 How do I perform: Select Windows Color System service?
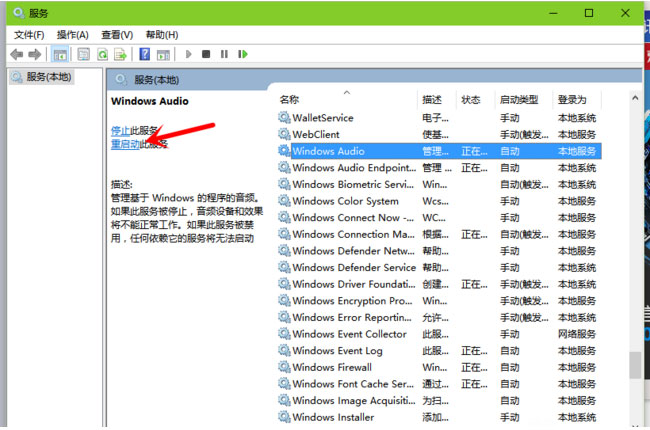pyautogui.click(x=439, y=201)
